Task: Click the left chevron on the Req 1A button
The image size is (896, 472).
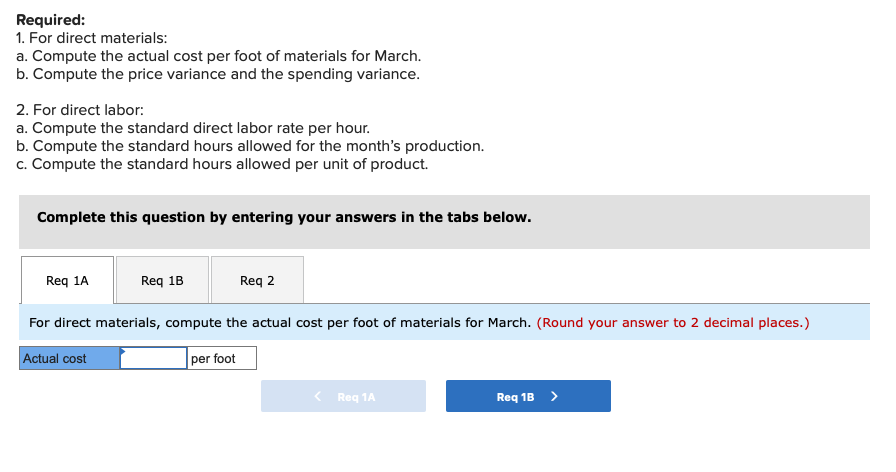Action: click(318, 397)
